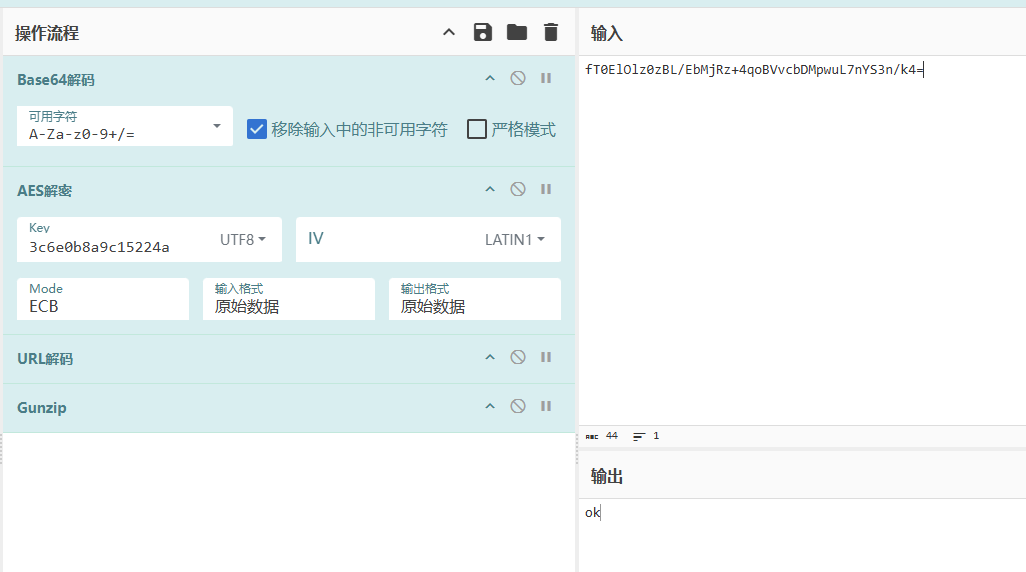The width and height of the screenshot is (1026, 572).
Task: Open the 输出格式 dropdown
Action: 474,299
